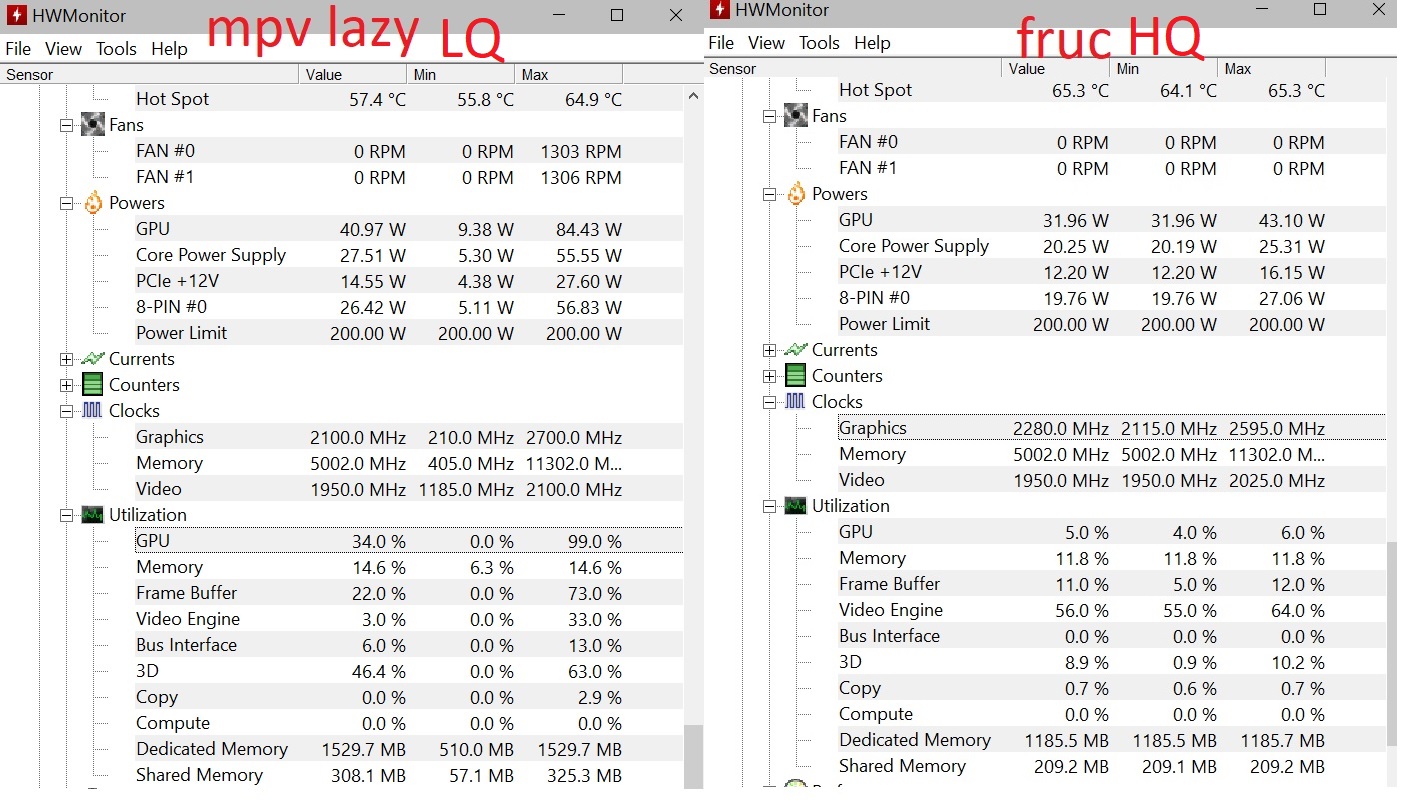
Task: Collapse the Clocks node in left window
Action: pos(66,411)
